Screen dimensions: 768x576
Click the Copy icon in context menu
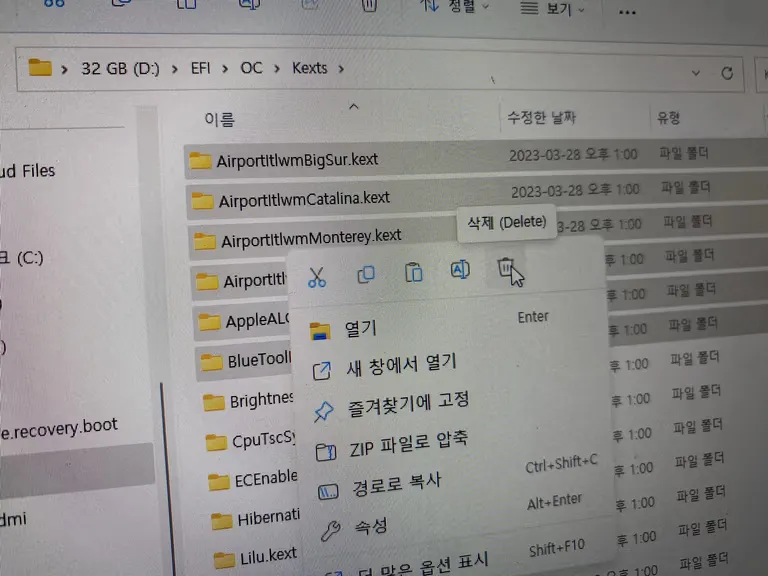pos(366,274)
